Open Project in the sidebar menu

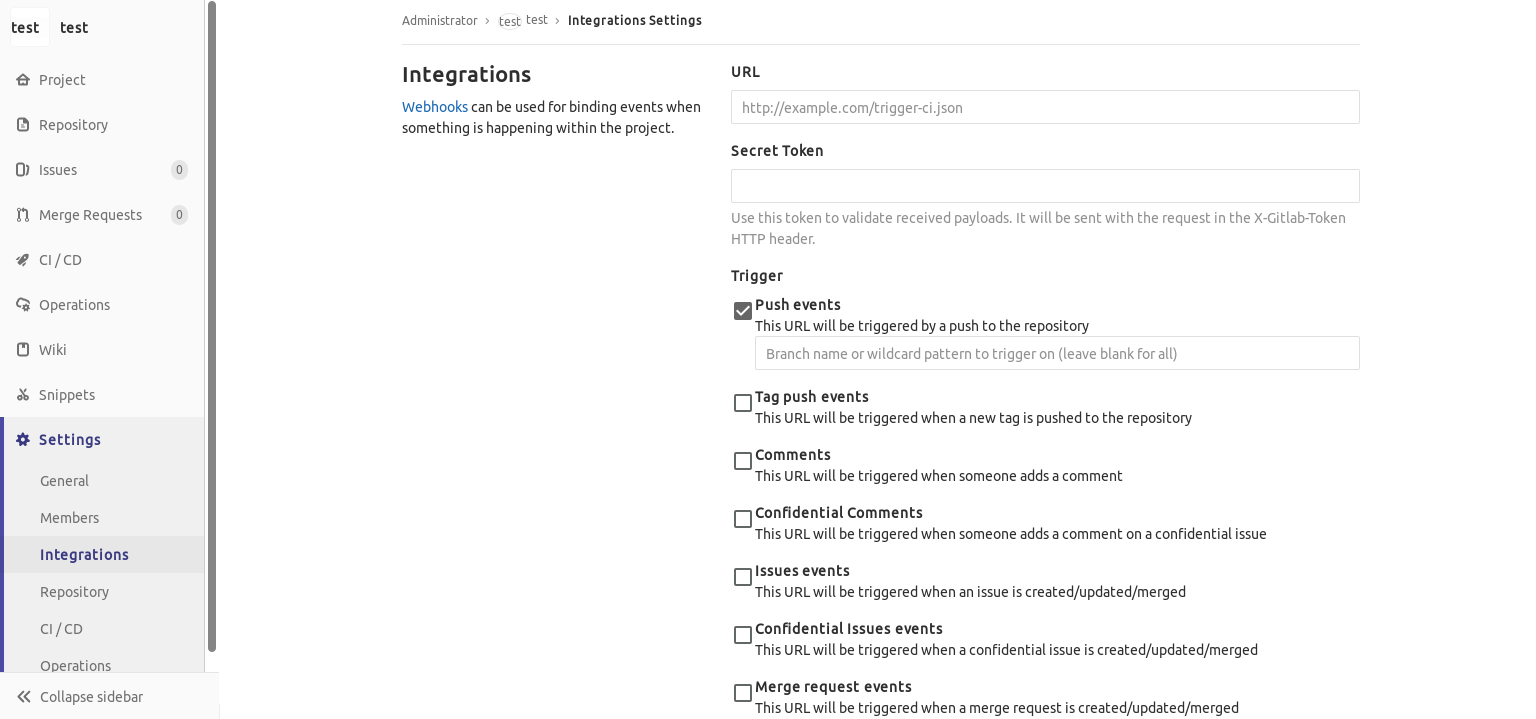[102, 80]
